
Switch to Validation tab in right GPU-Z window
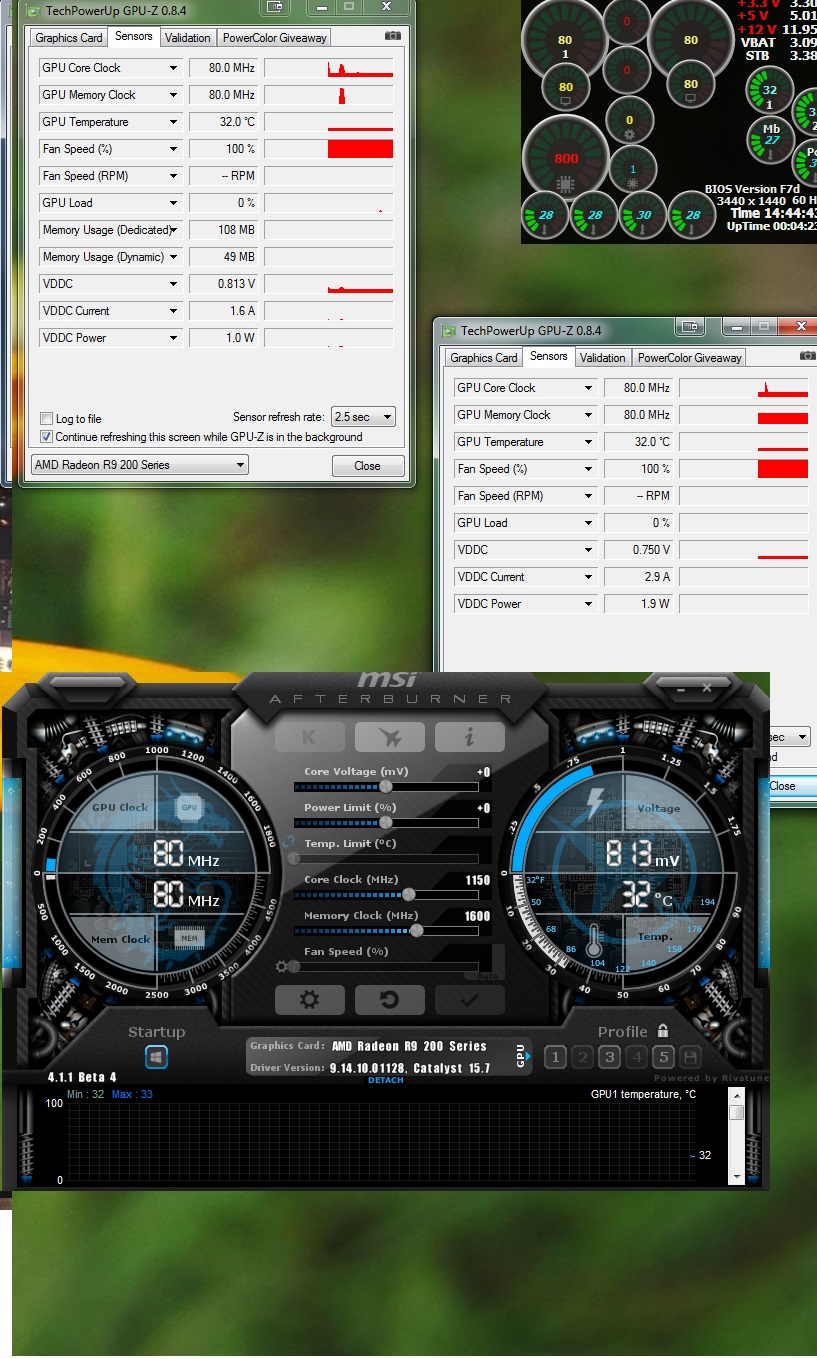pos(603,358)
